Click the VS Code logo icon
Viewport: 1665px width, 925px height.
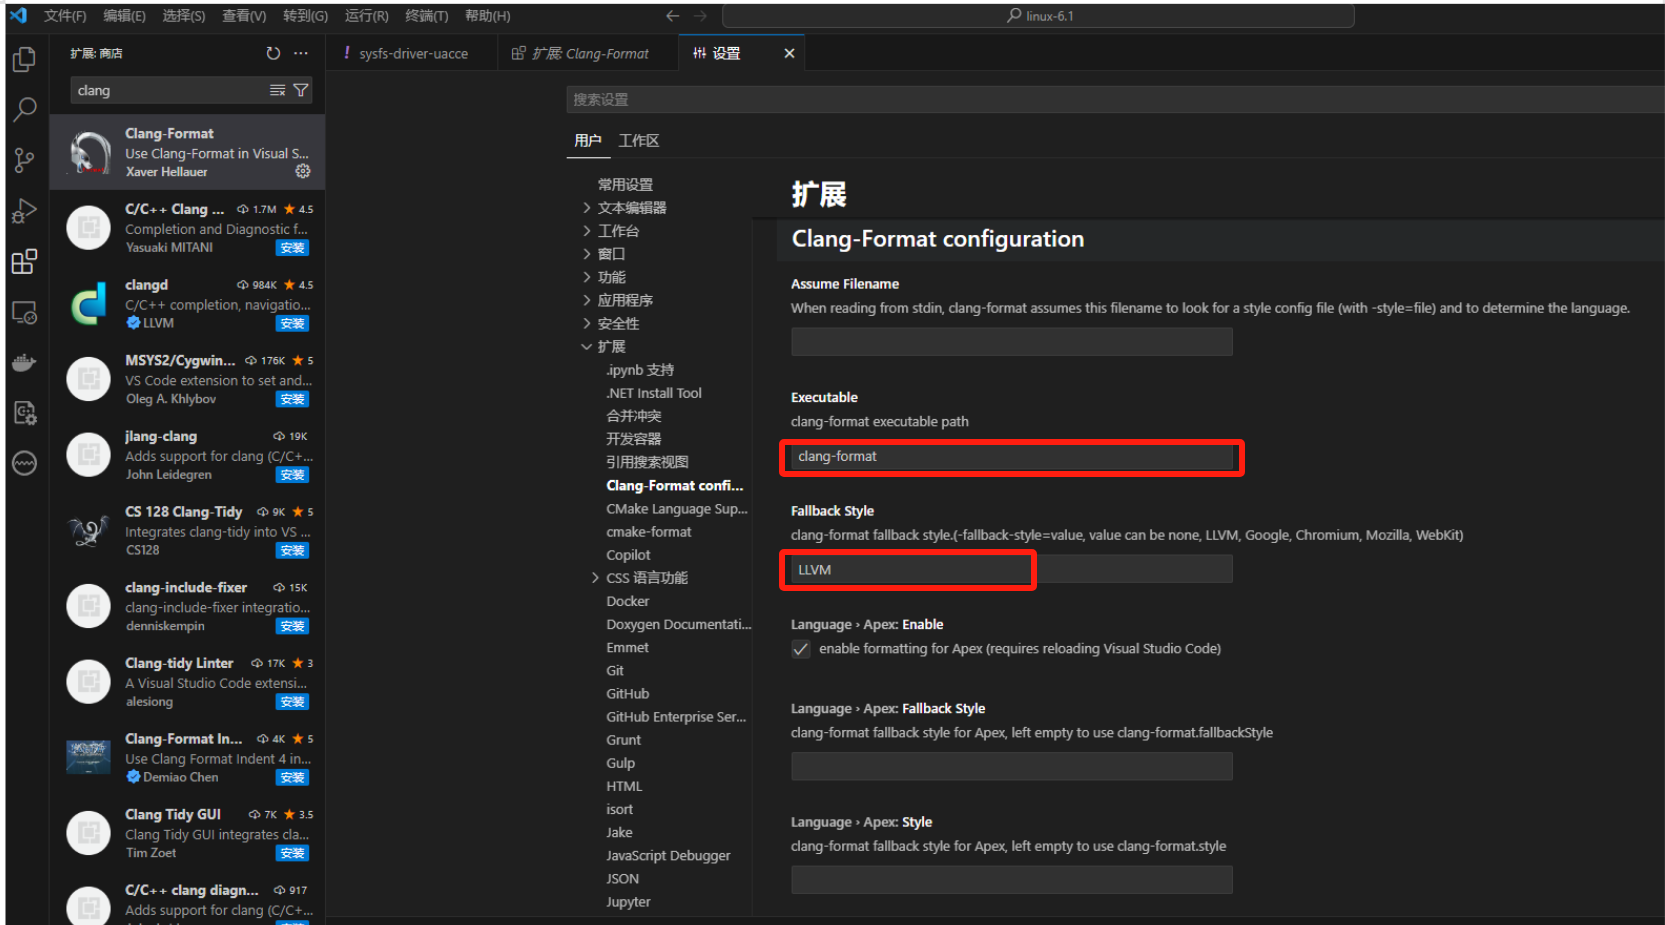point(18,15)
